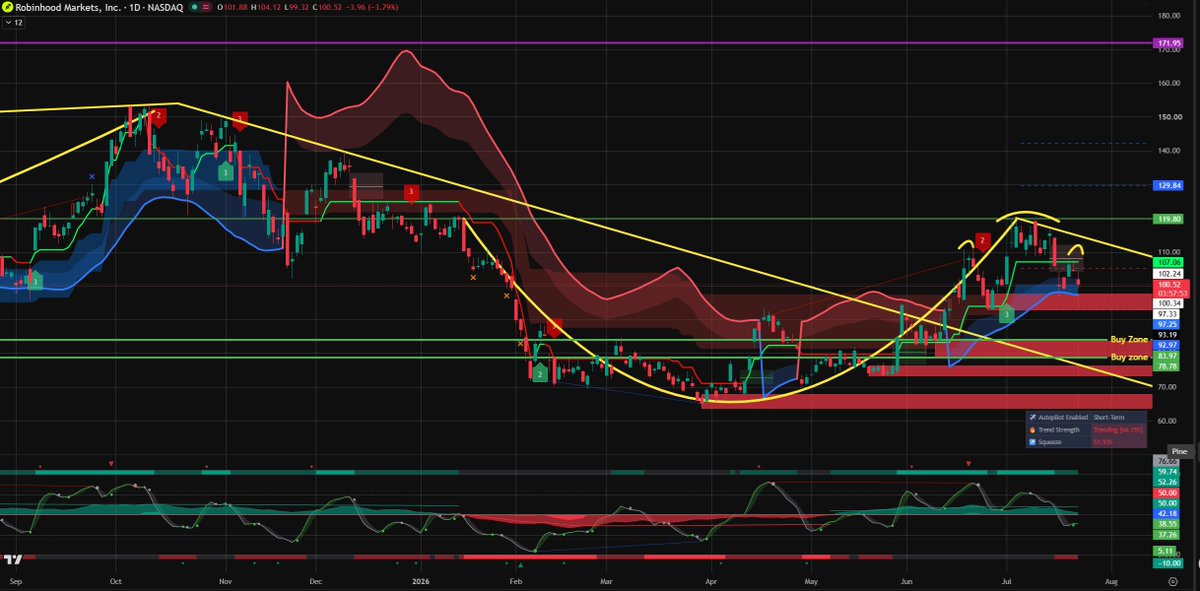
Task: Click the flame Trend Strength icon
Action: 1032,429
